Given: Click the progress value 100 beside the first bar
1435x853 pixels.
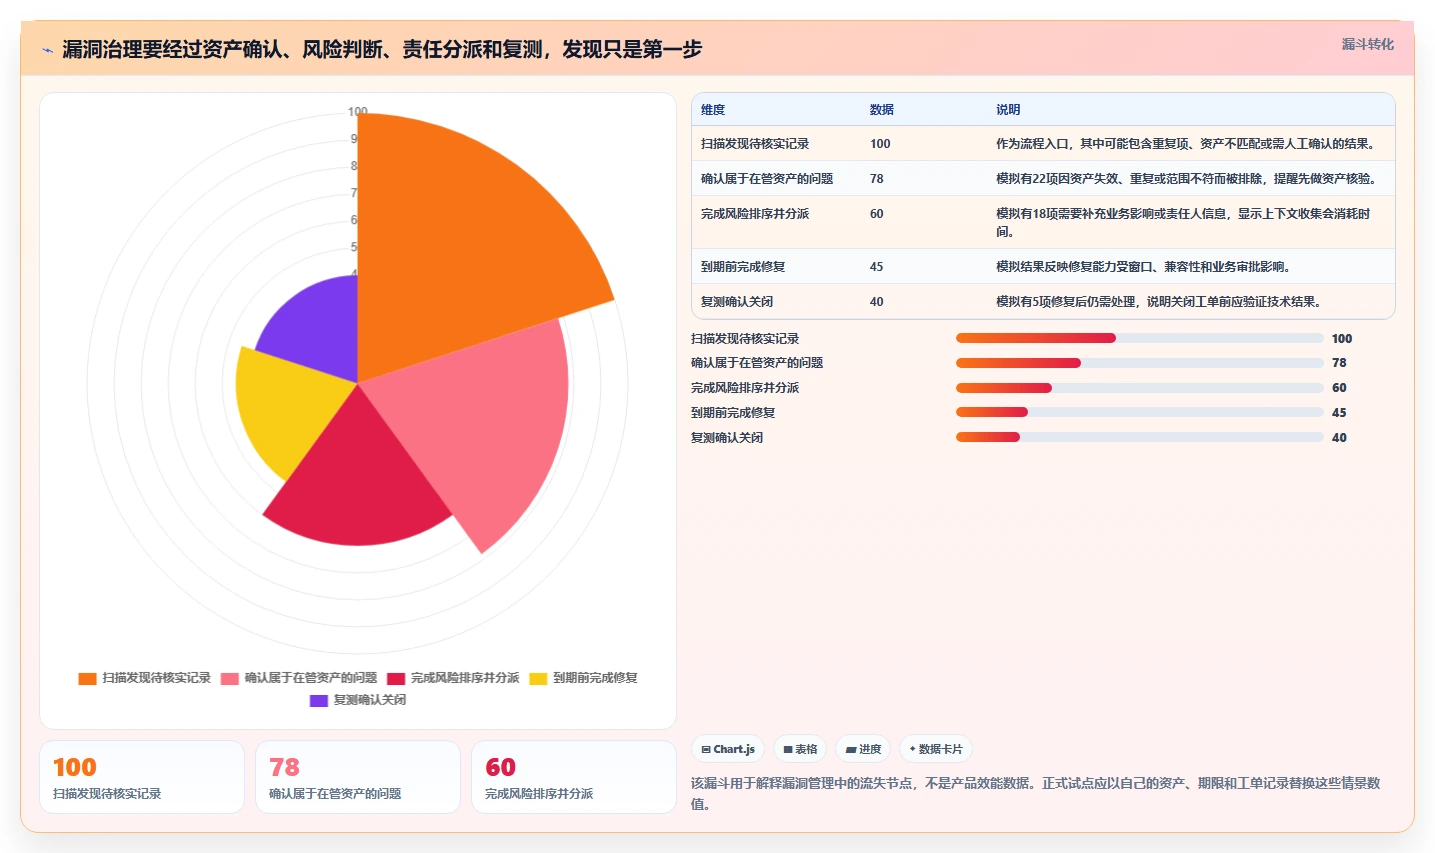Looking at the screenshot, I should click(1342, 339).
